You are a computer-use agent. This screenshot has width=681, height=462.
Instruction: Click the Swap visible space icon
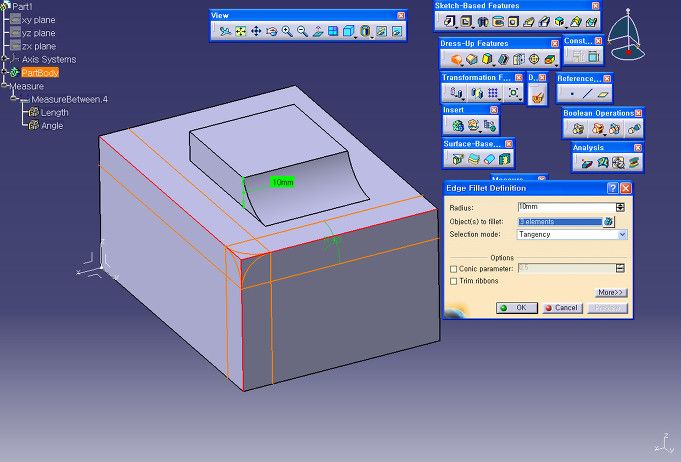pos(397,31)
